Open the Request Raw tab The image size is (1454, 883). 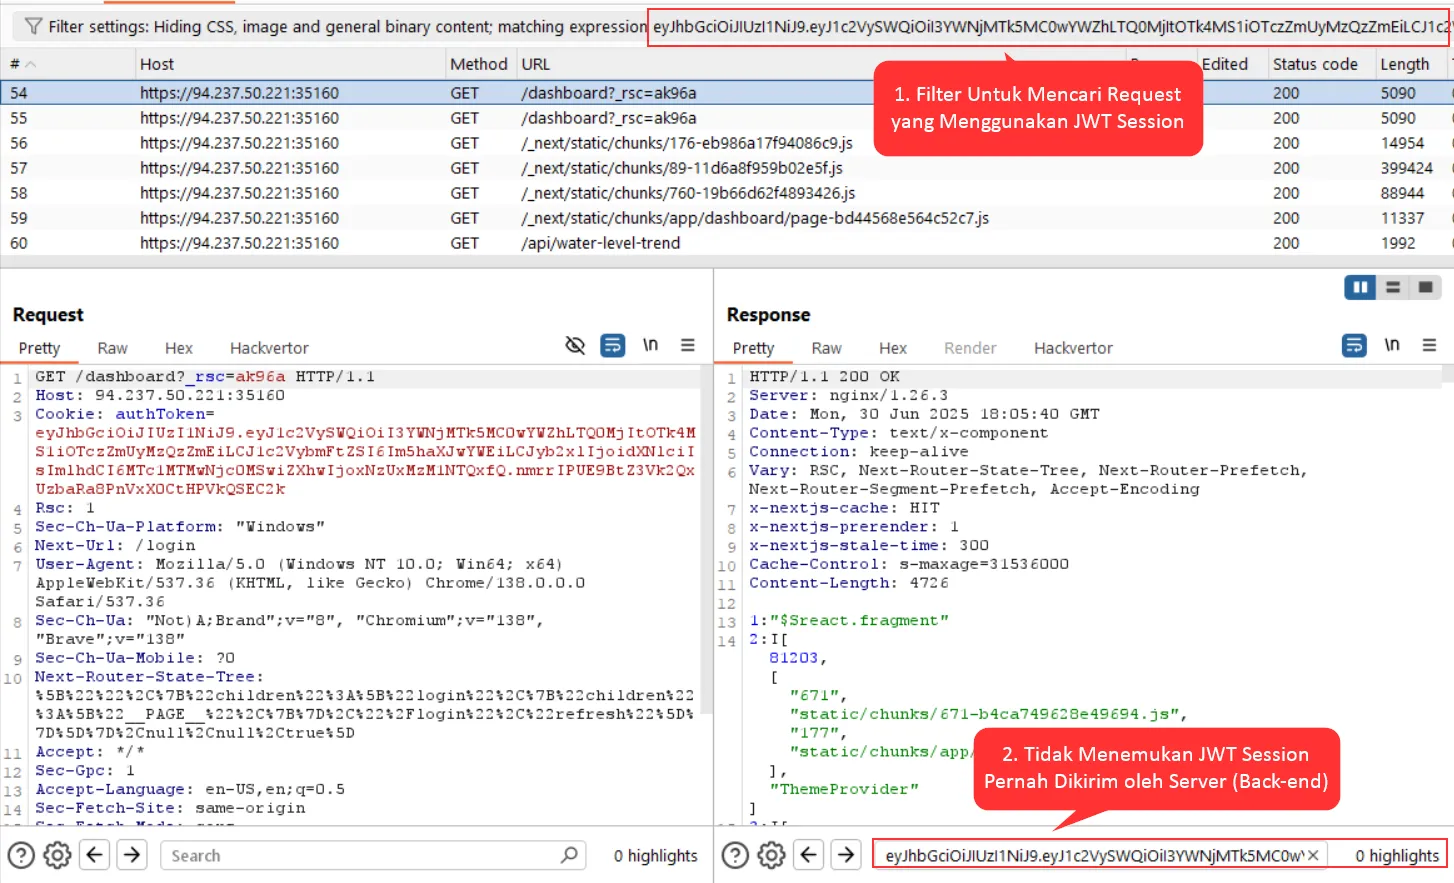pos(112,348)
